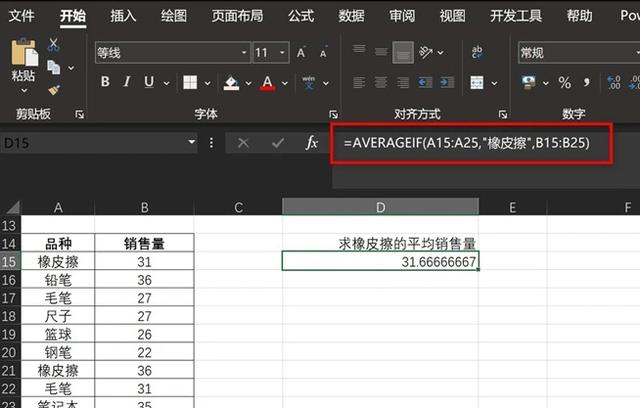Screen dimensions: 640x408
Task: Open the 插入 (Insert) ribbon tab
Action: (123, 15)
